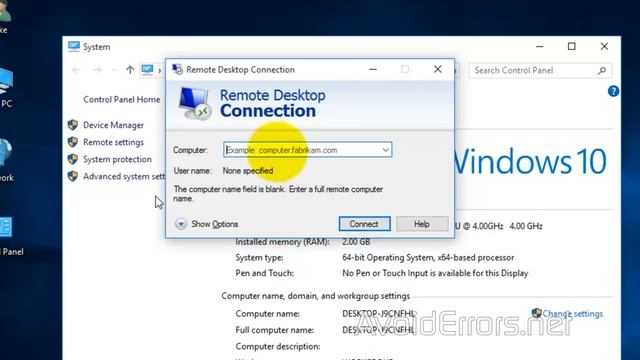Click the Up arrow in System window

[x=130, y=70]
